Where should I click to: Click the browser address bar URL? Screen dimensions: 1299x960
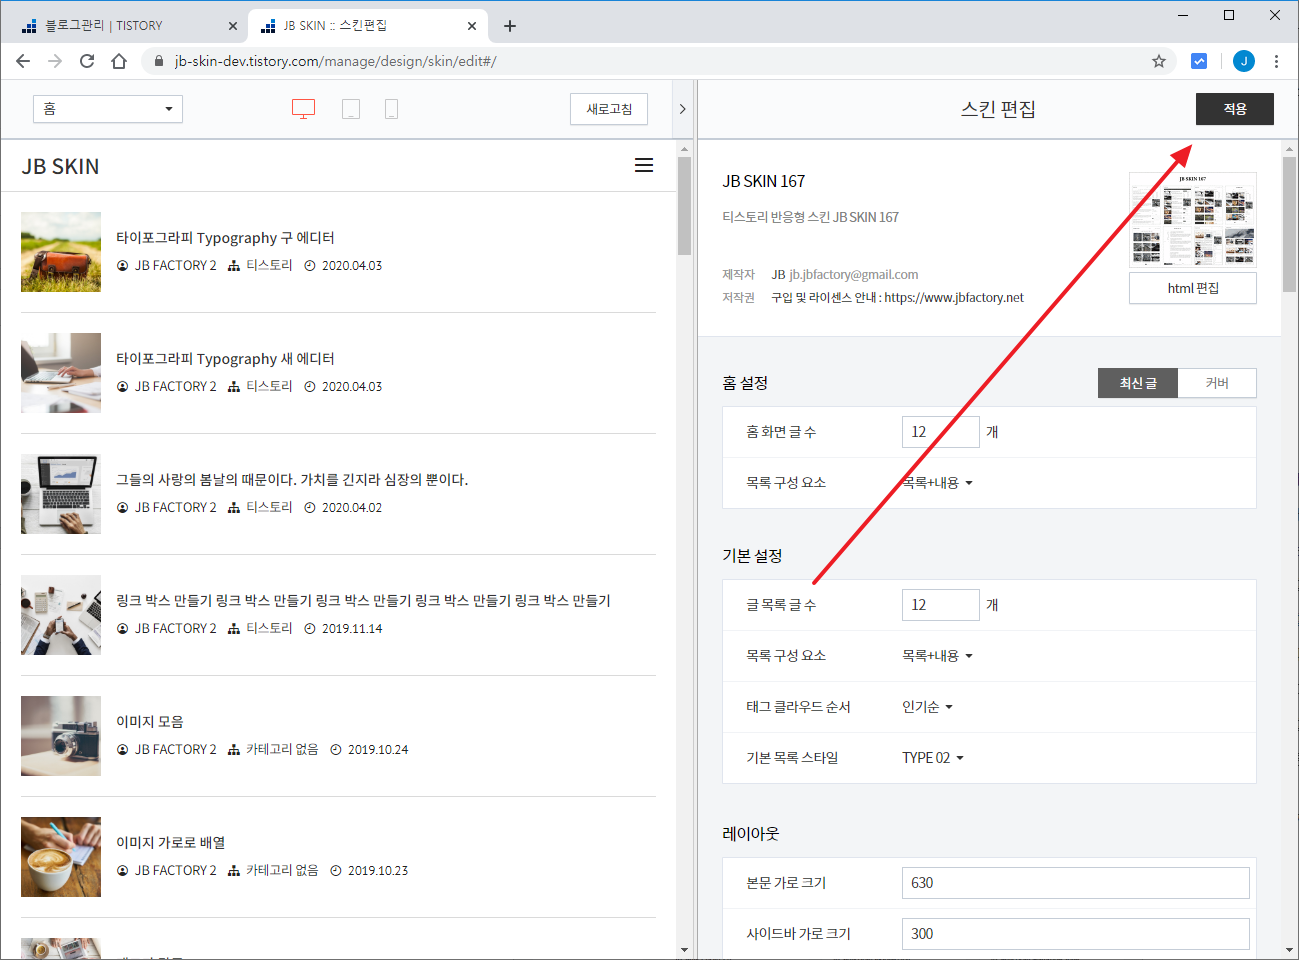336,61
